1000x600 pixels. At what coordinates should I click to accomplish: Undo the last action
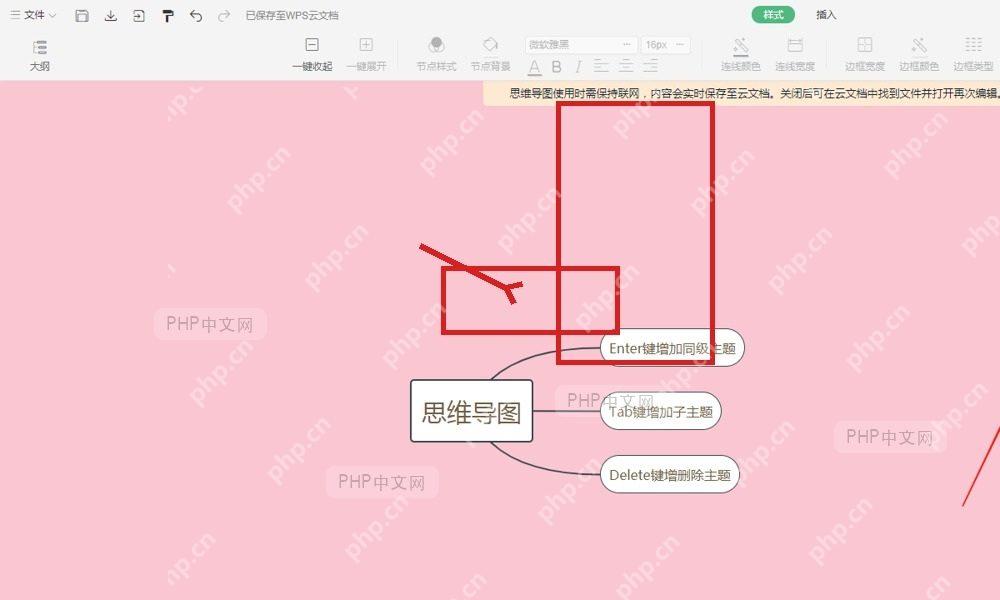click(x=196, y=15)
